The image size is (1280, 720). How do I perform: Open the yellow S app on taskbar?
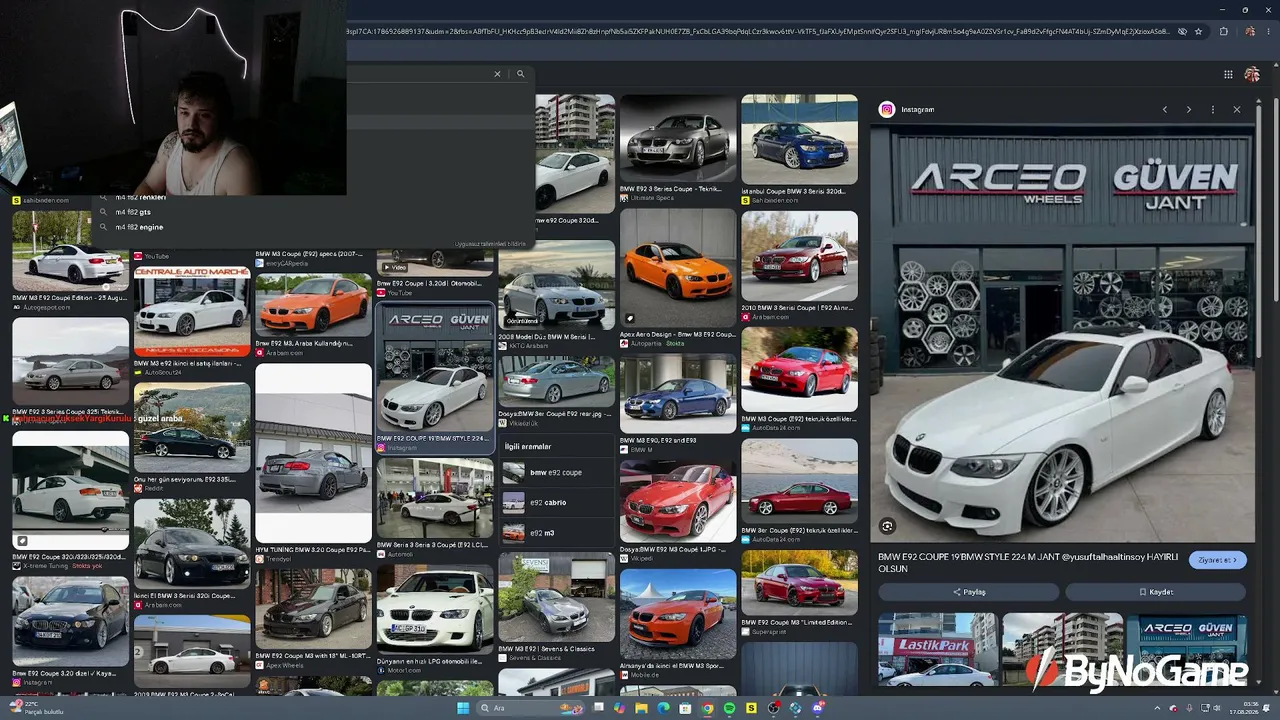[751, 708]
